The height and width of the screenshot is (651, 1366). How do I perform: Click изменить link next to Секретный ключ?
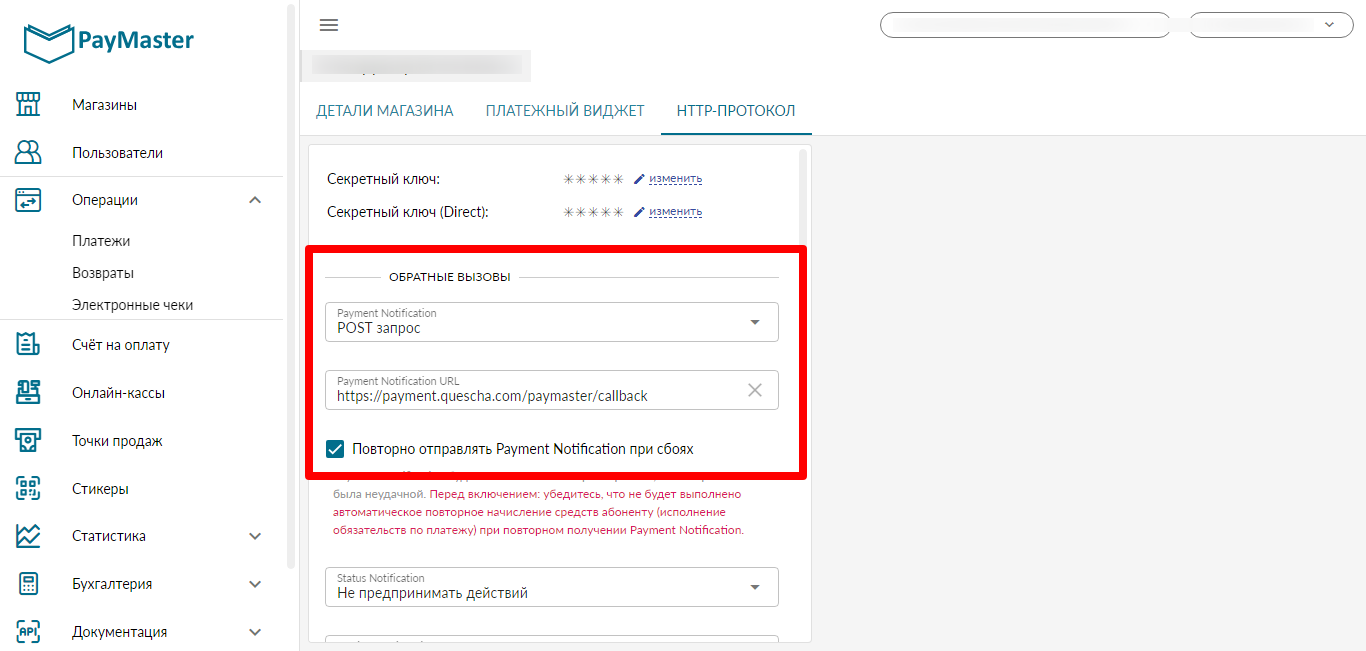(x=675, y=179)
